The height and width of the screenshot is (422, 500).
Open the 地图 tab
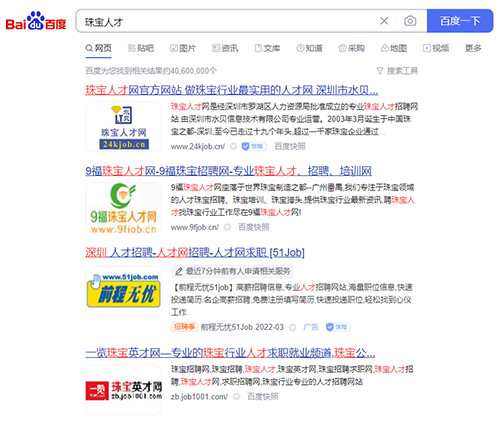(x=394, y=48)
